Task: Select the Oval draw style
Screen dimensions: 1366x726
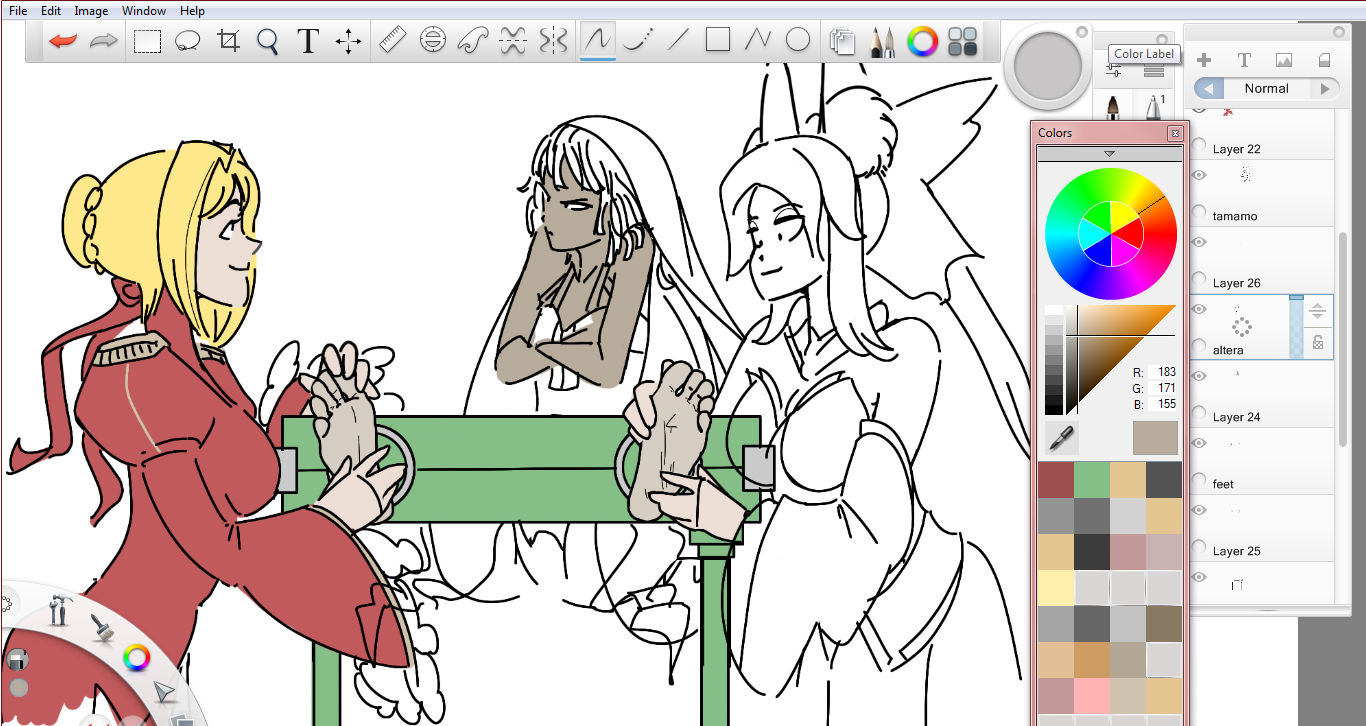Action: 797,41
